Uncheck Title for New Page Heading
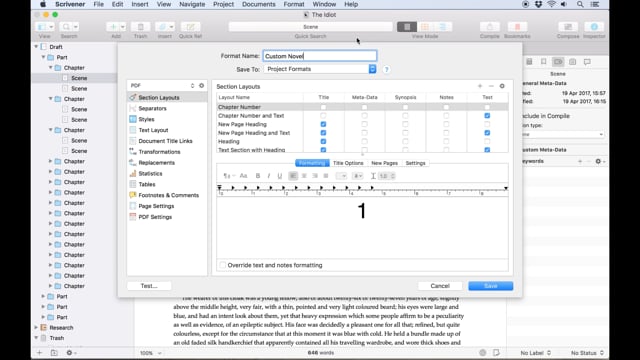The width and height of the screenshot is (640, 360). click(323, 124)
